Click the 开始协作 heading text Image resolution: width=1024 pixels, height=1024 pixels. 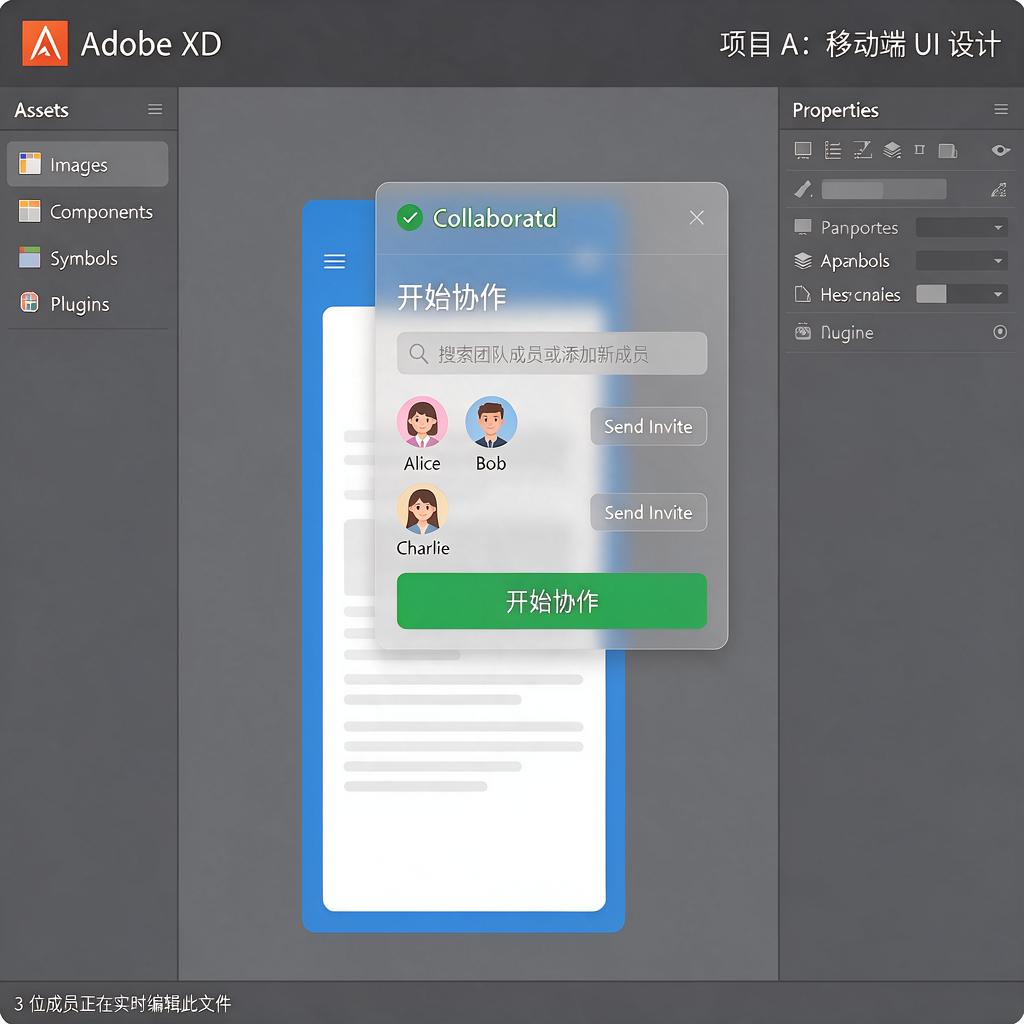(452, 297)
